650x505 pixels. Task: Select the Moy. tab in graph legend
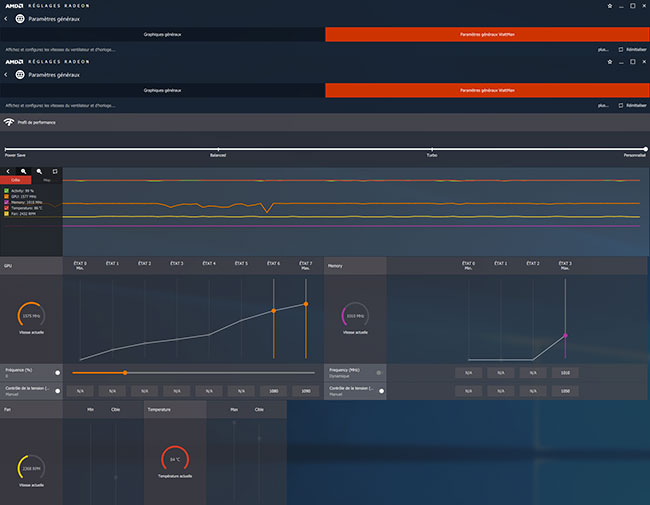point(46,180)
